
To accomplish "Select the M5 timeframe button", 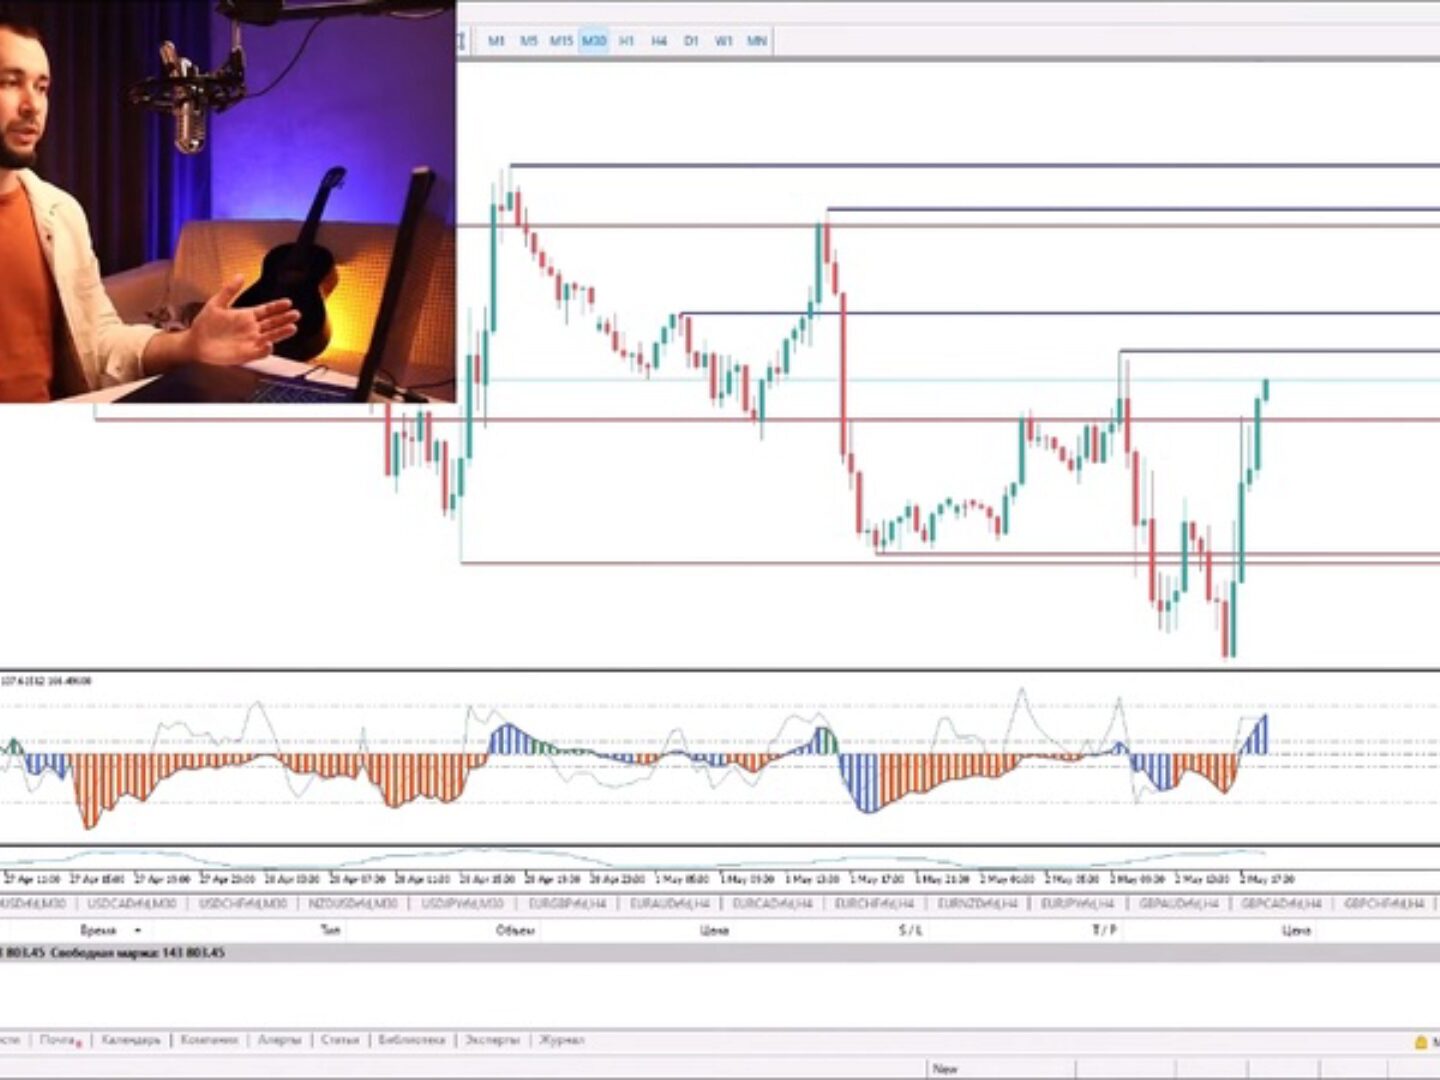I will pos(528,41).
